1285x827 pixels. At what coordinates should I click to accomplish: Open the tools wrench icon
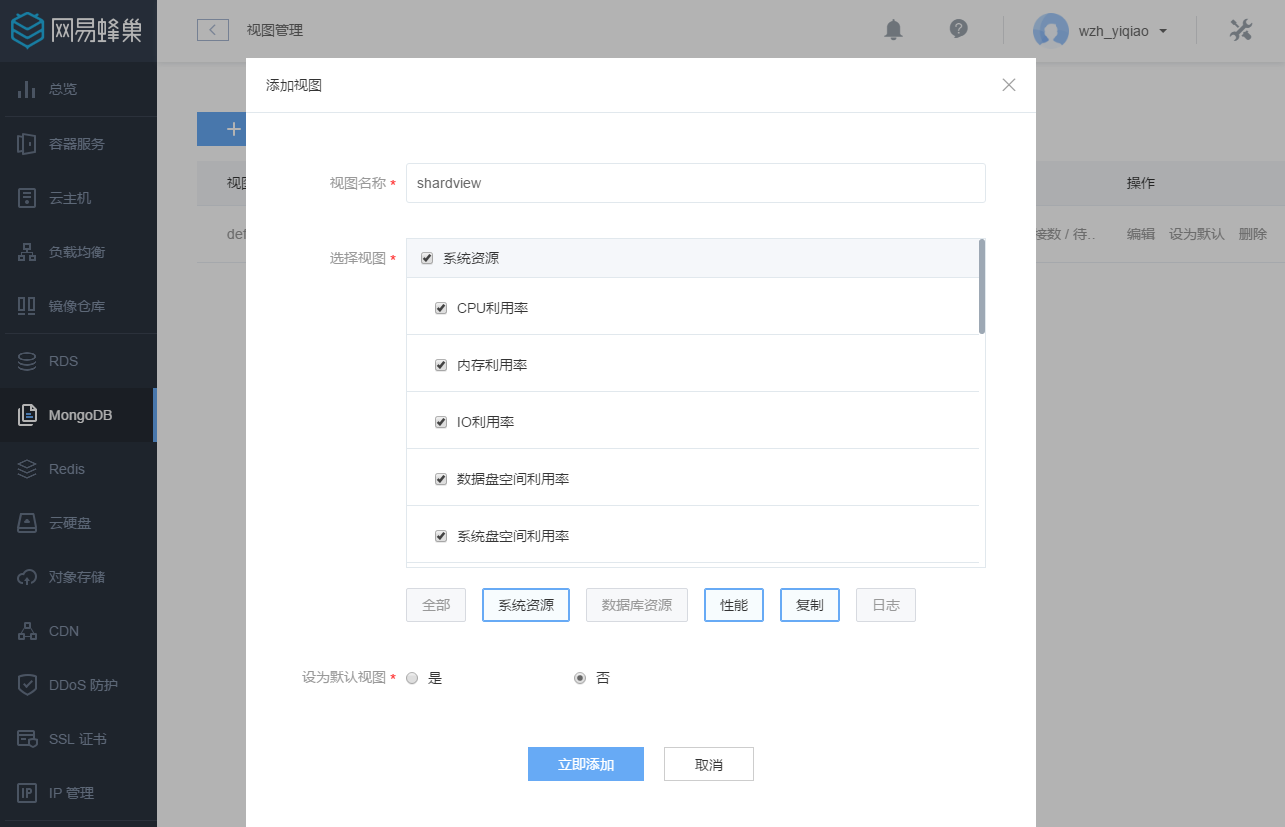point(1240,30)
